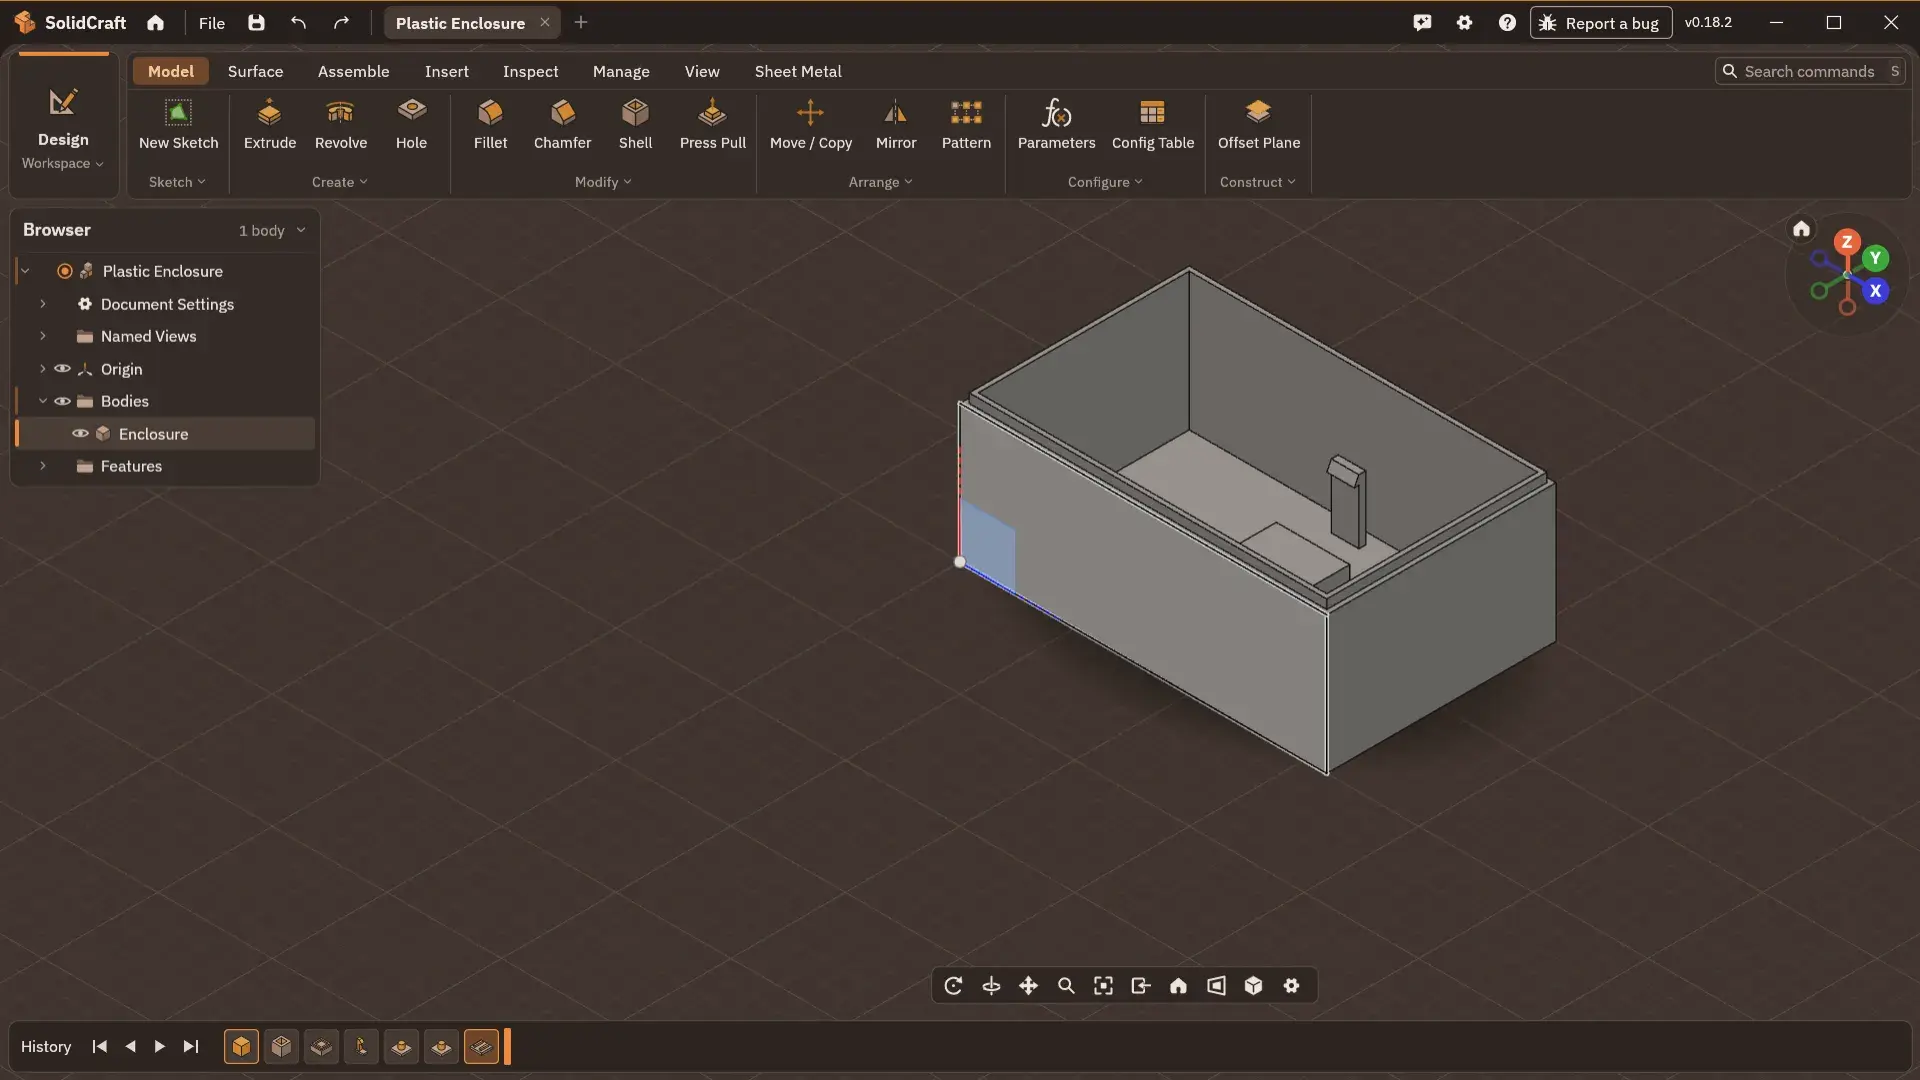Collapse the Bodies folder
The height and width of the screenshot is (1080, 1920).
[x=43, y=401]
